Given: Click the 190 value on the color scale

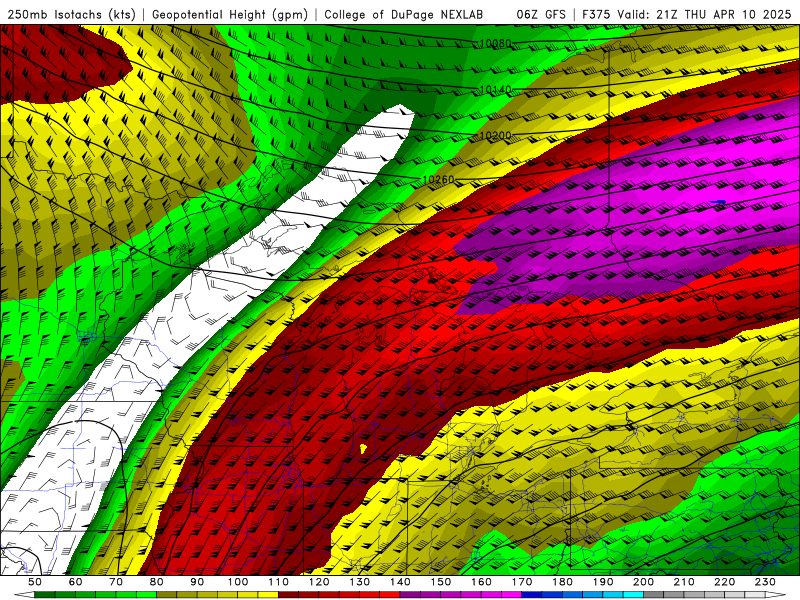Looking at the screenshot, I should (x=603, y=582).
